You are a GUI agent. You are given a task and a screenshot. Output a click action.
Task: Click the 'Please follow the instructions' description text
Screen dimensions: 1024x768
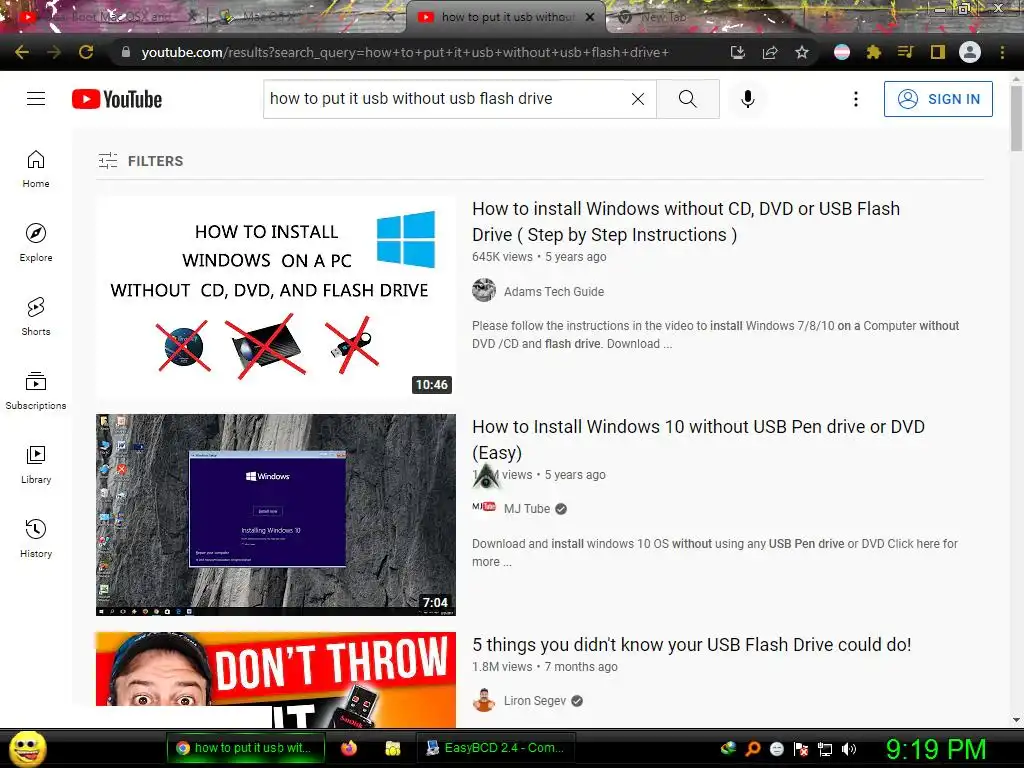tap(716, 334)
